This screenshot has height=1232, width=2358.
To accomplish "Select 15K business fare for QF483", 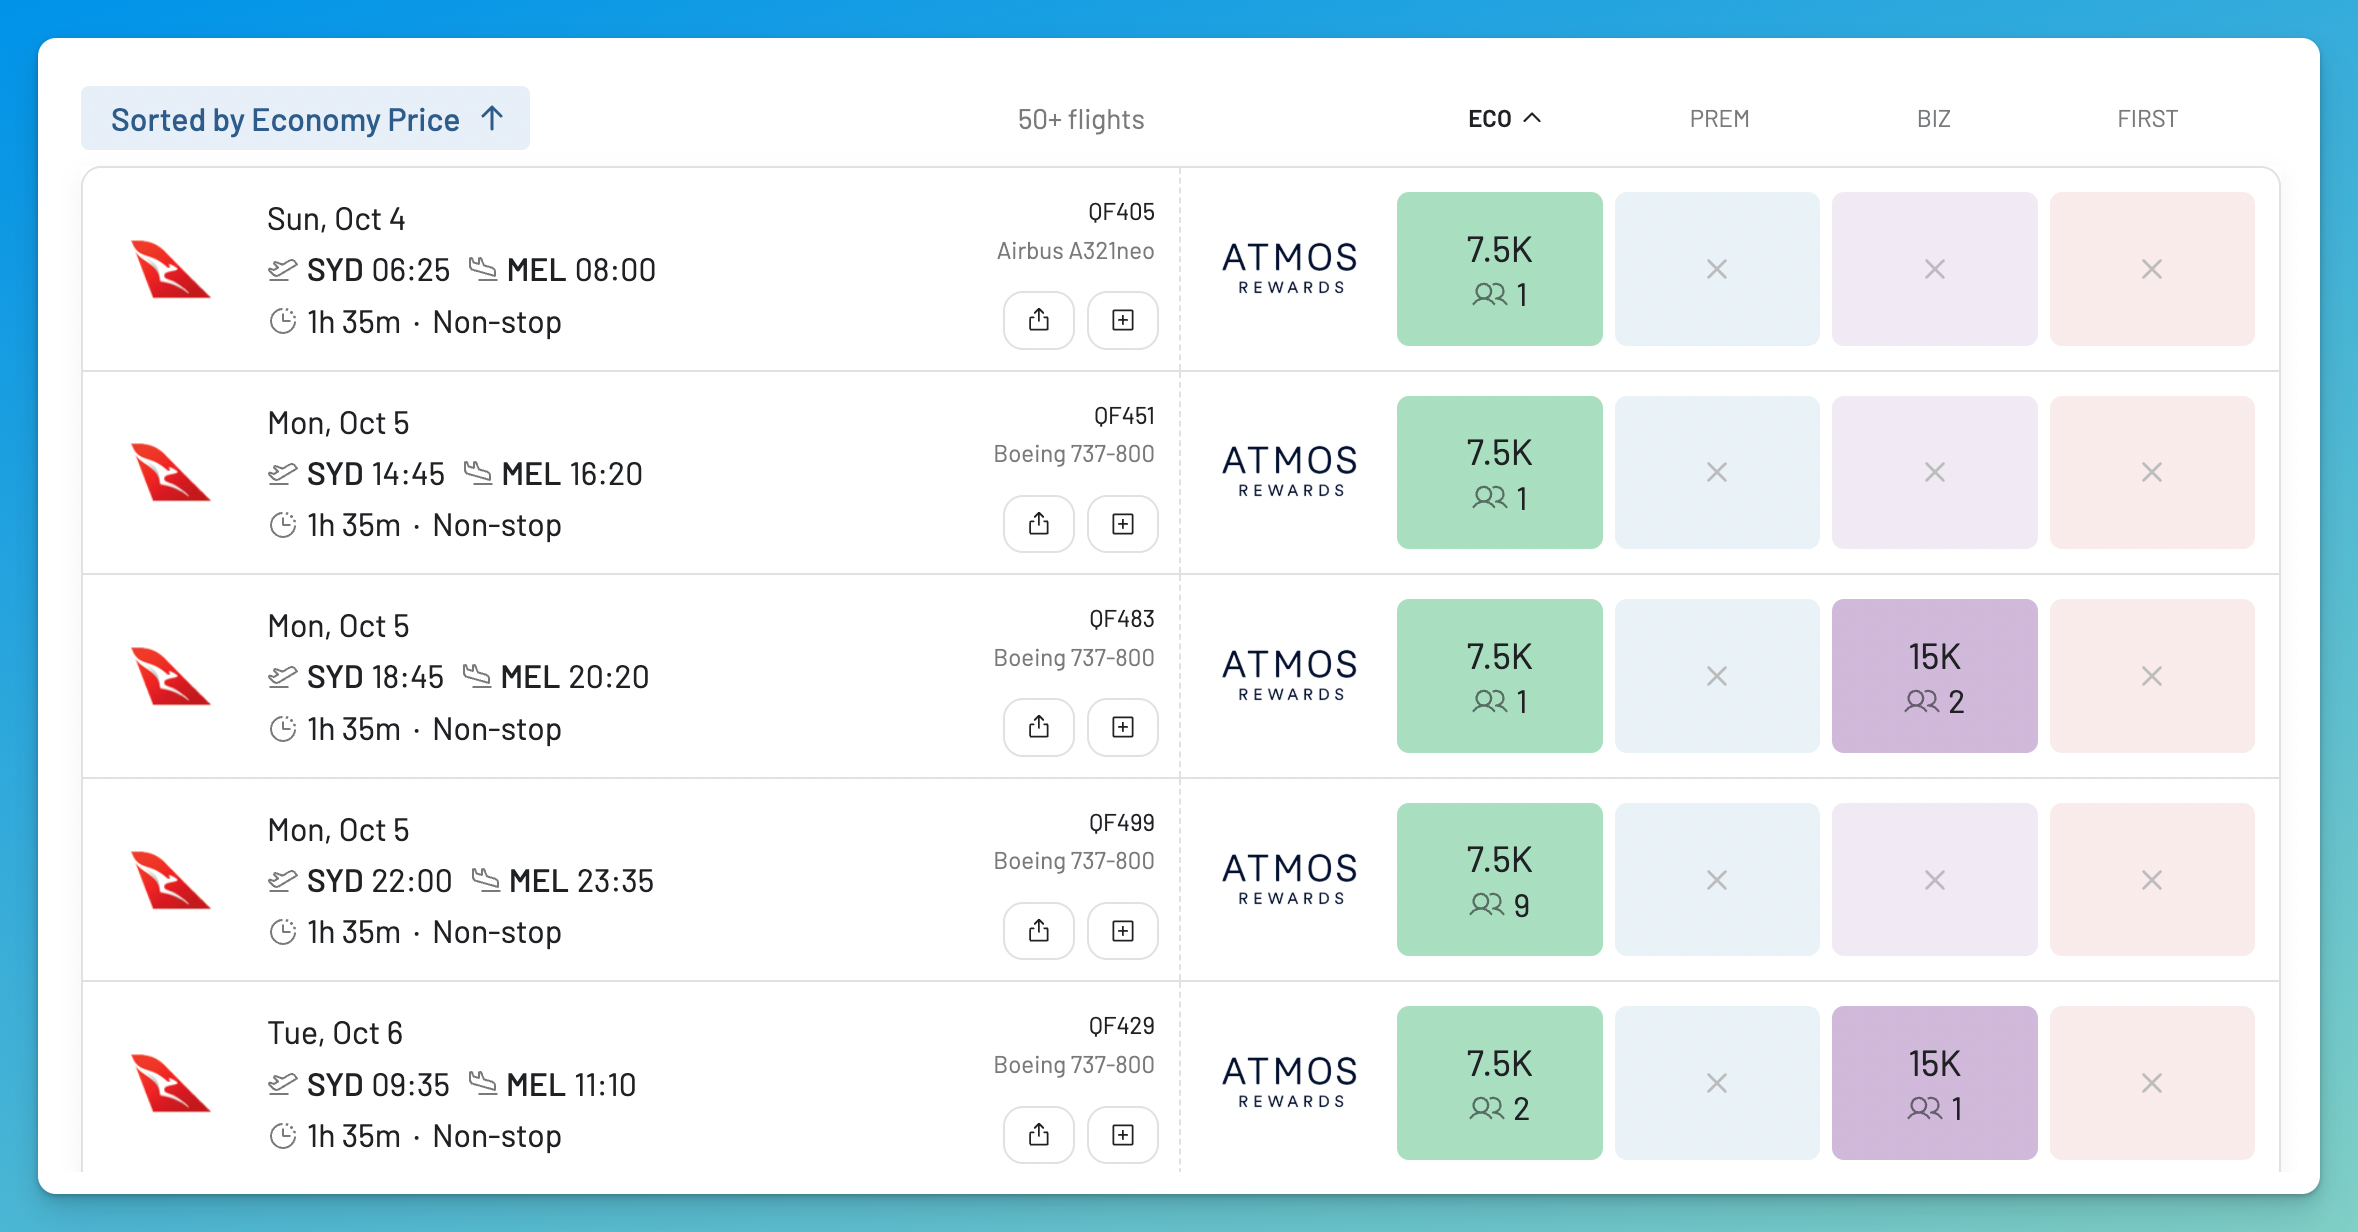I will click(1934, 676).
